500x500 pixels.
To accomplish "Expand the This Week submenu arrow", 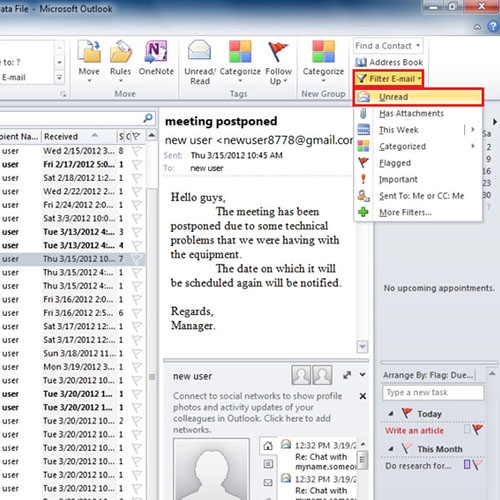I will click(x=473, y=129).
